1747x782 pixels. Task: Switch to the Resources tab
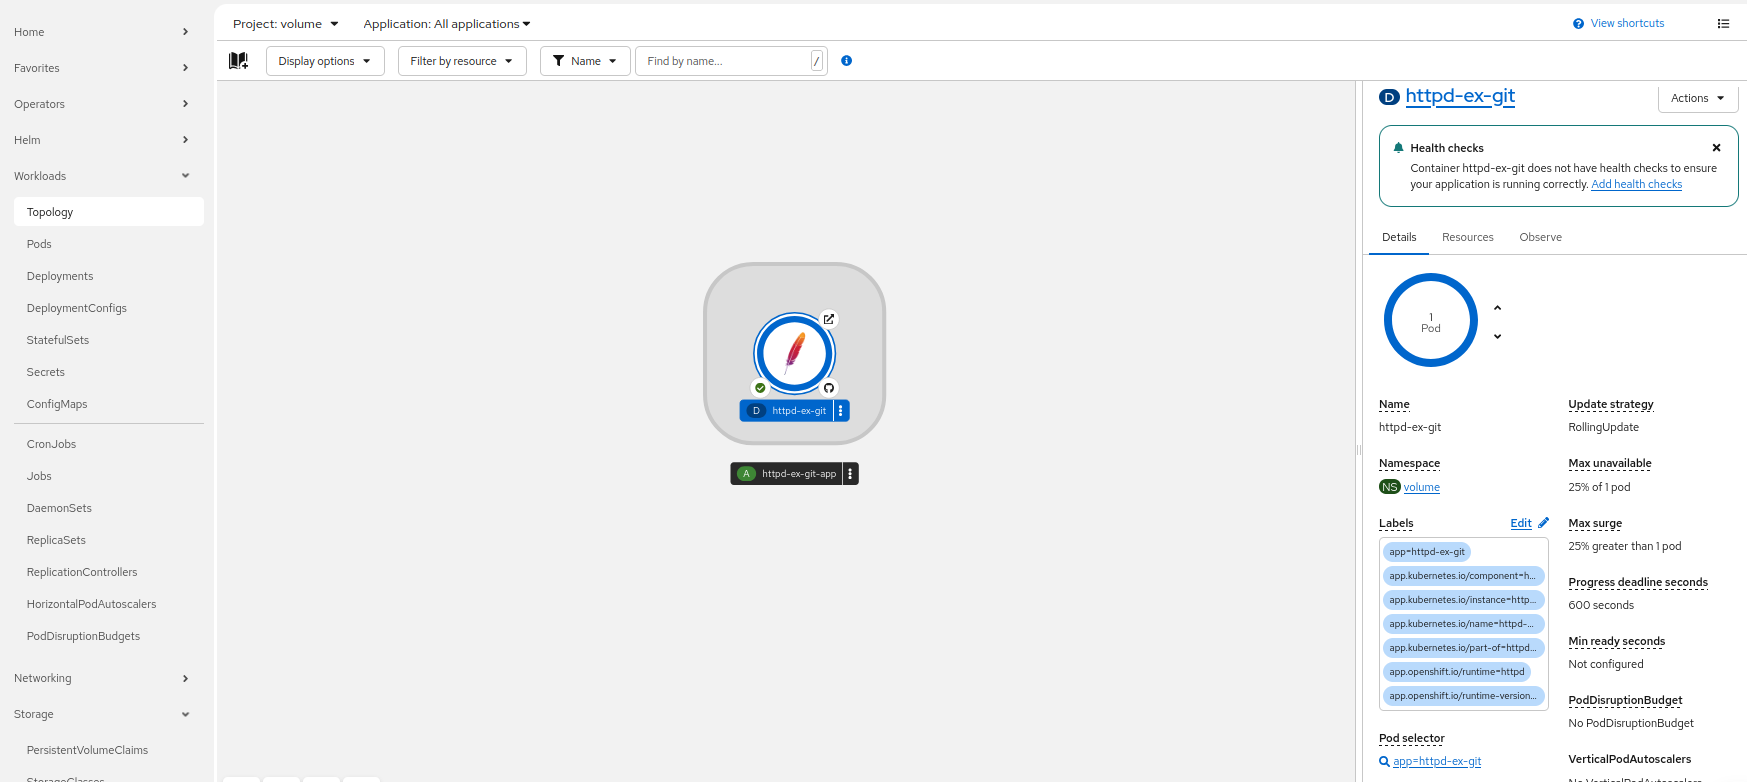pos(1467,237)
